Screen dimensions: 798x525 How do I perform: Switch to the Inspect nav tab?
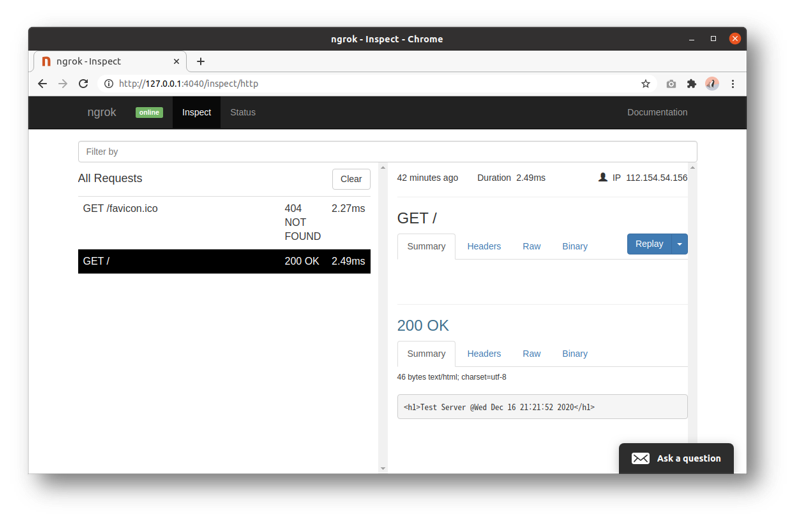coord(196,112)
